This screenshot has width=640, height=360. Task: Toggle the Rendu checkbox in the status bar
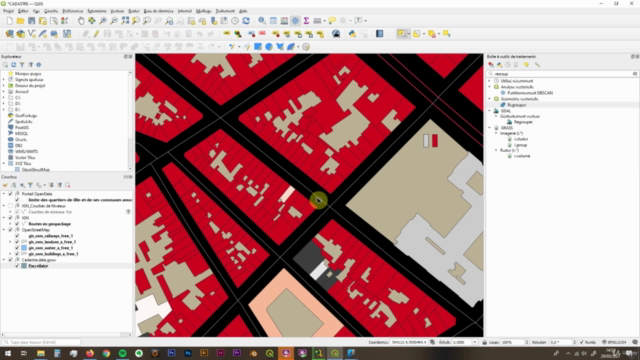pos(582,342)
